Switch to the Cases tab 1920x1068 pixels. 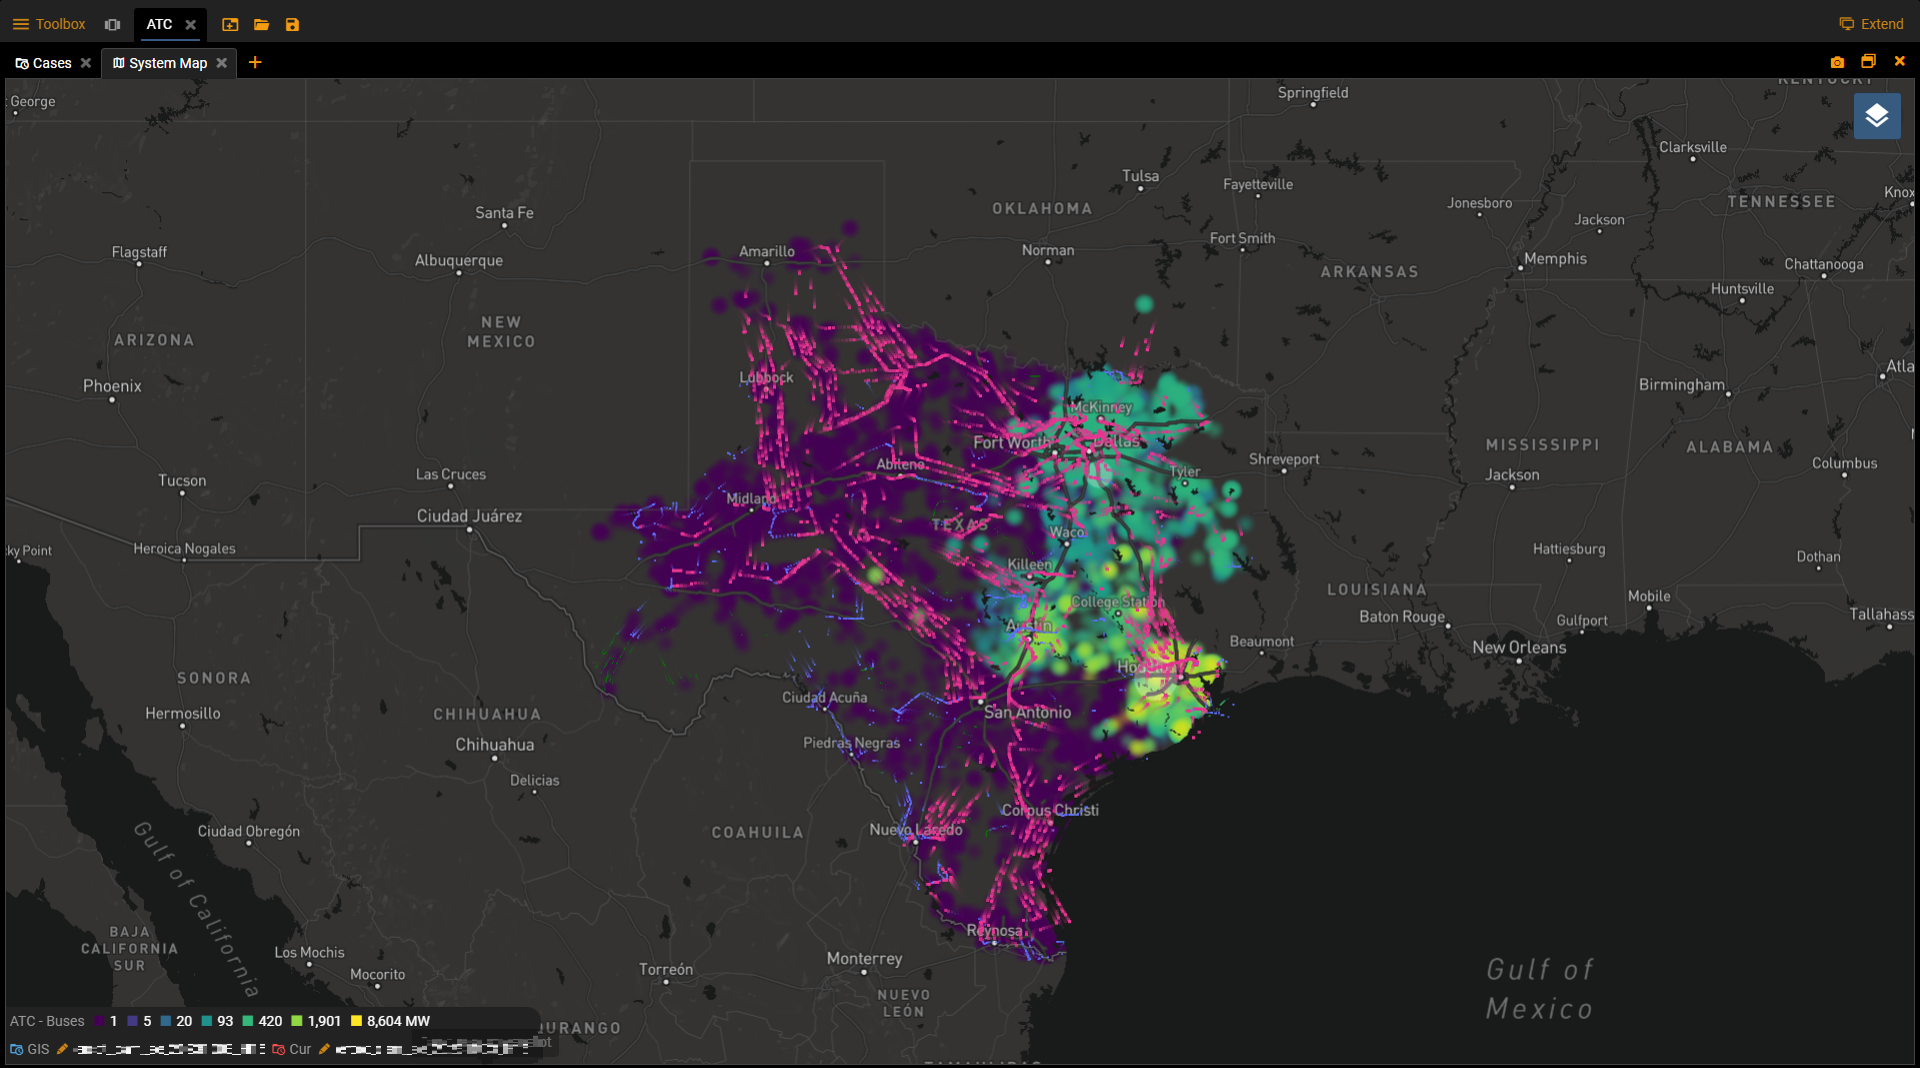click(43, 63)
